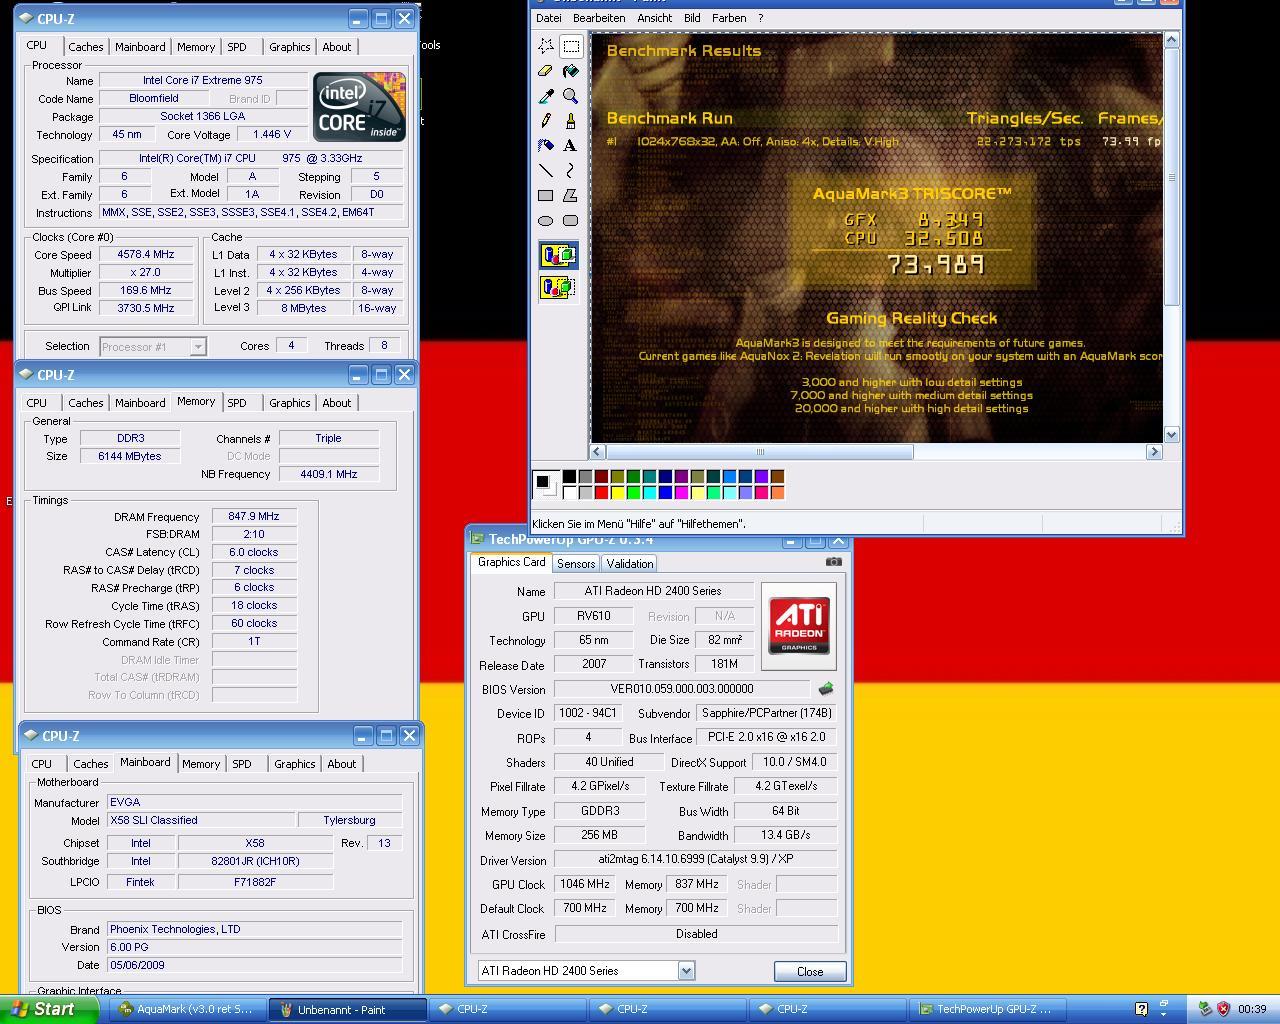Click the DRAM Frequency 847.9 MHz value
1280x1024 pixels.
tap(254, 517)
